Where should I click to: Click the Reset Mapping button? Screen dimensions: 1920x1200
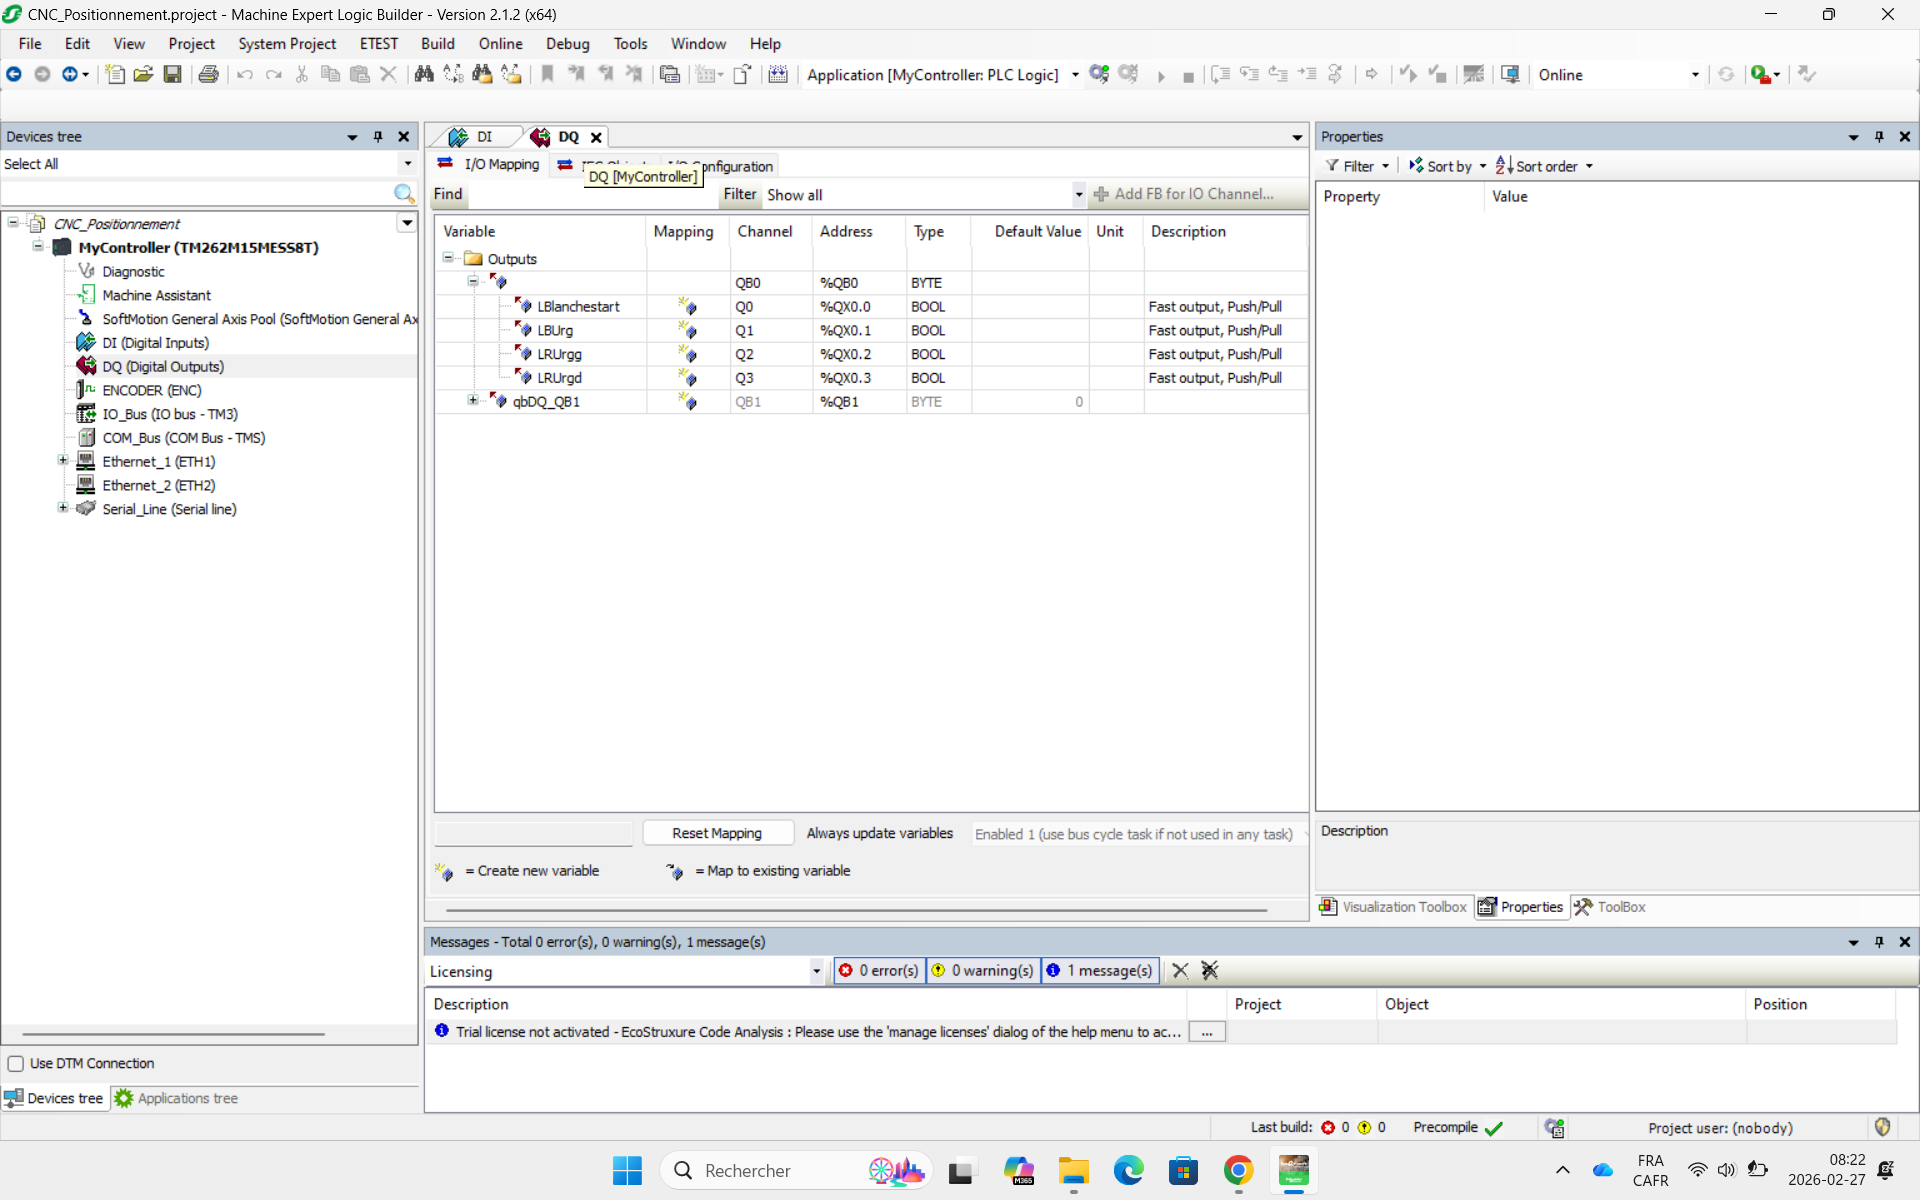point(716,833)
